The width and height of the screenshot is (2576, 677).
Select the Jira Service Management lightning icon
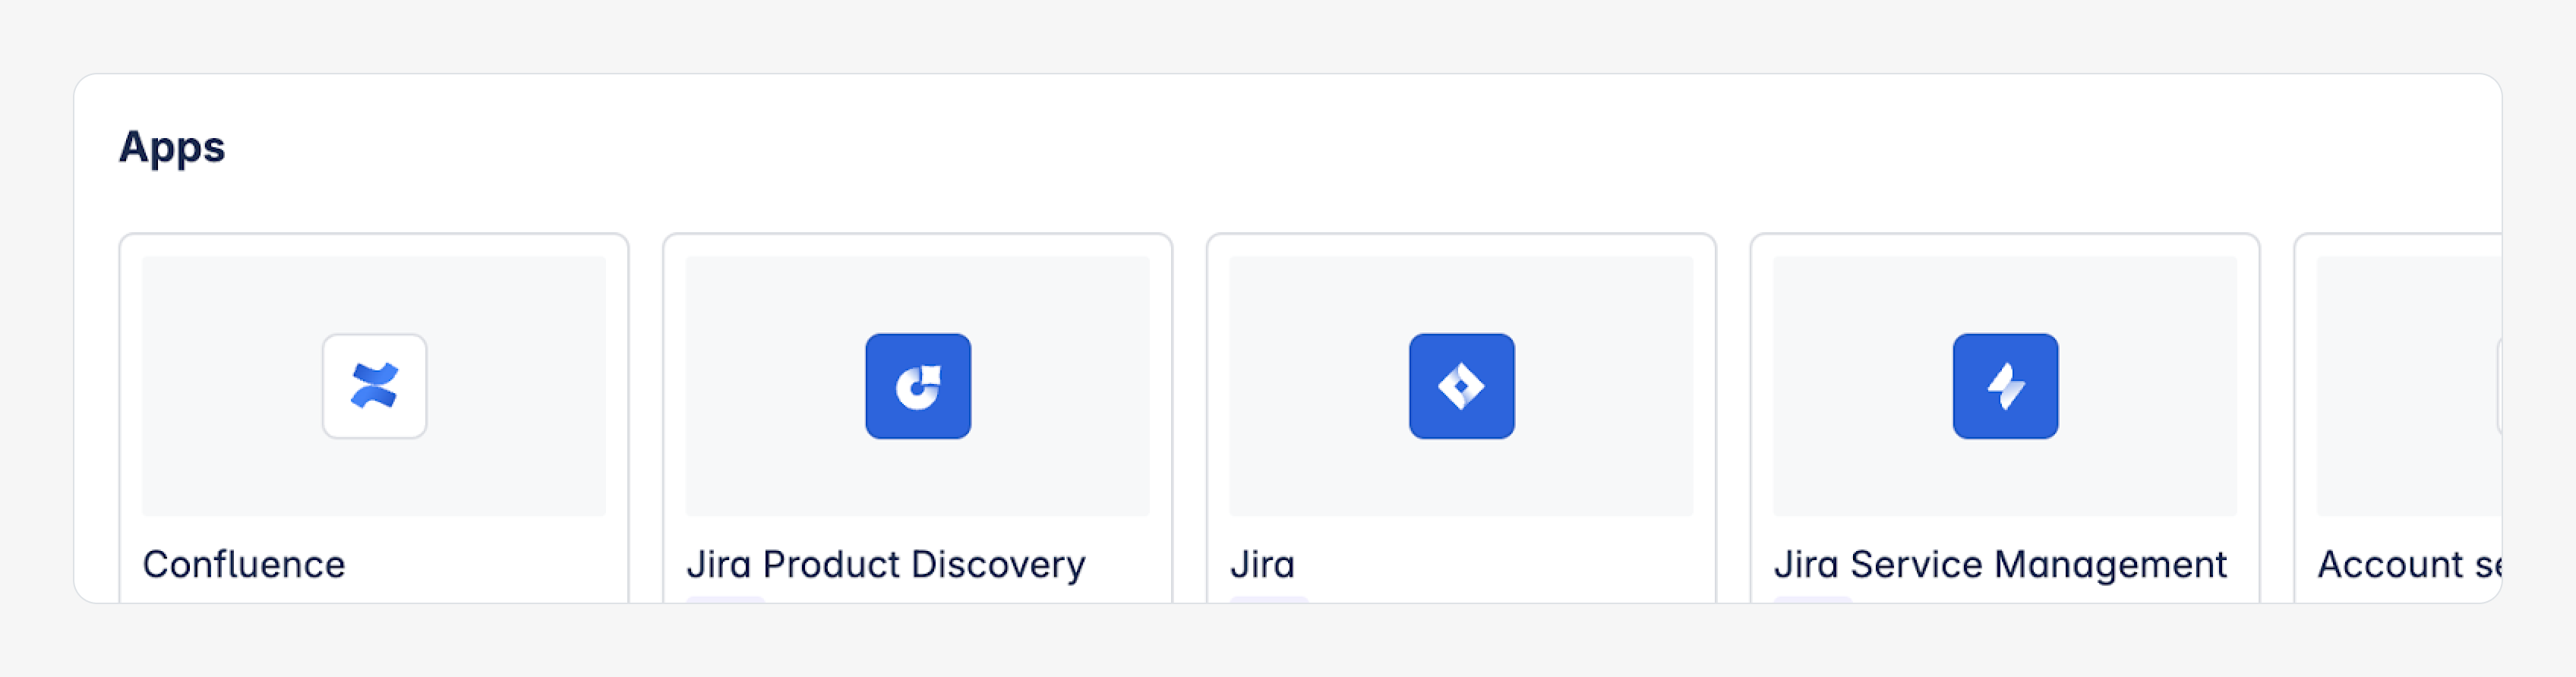coord(2004,386)
